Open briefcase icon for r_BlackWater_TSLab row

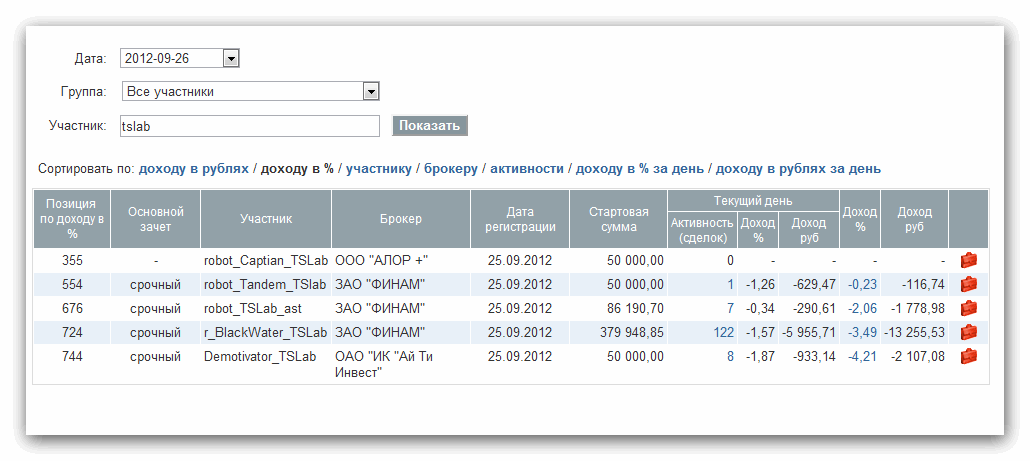pyautogui.click(x=968, y=332)
